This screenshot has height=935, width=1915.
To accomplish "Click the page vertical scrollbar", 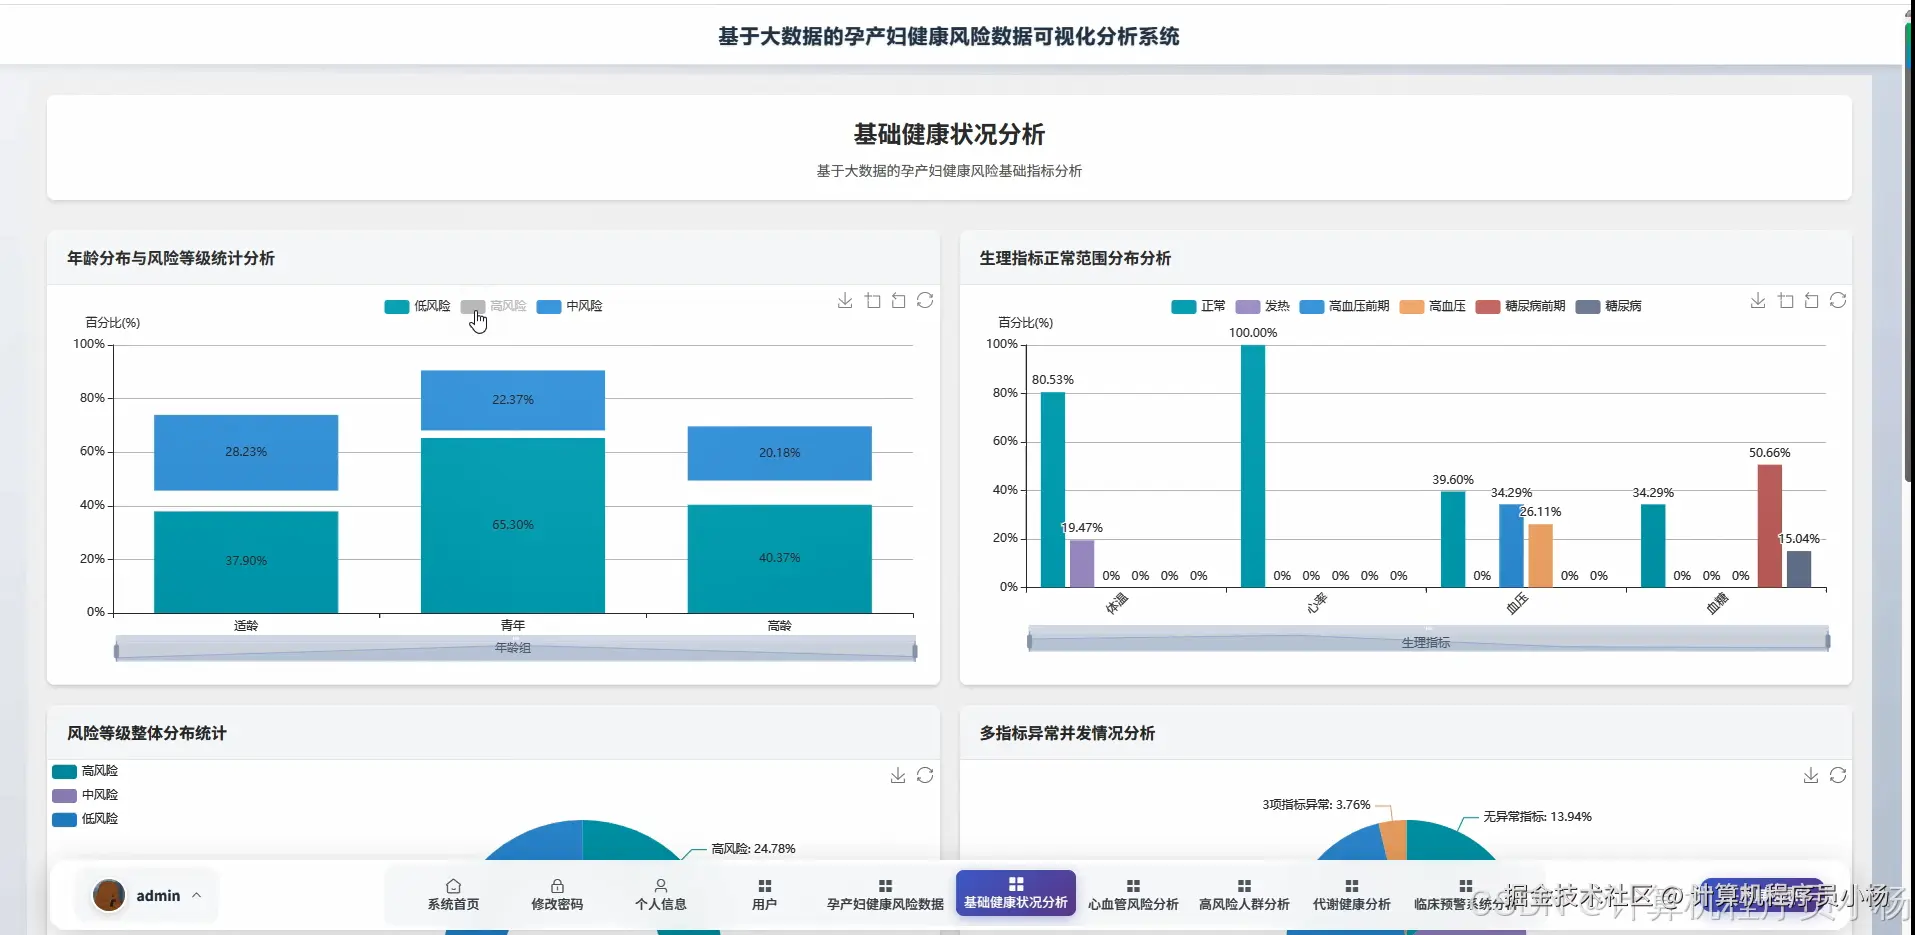I will tap(1909, 250).
